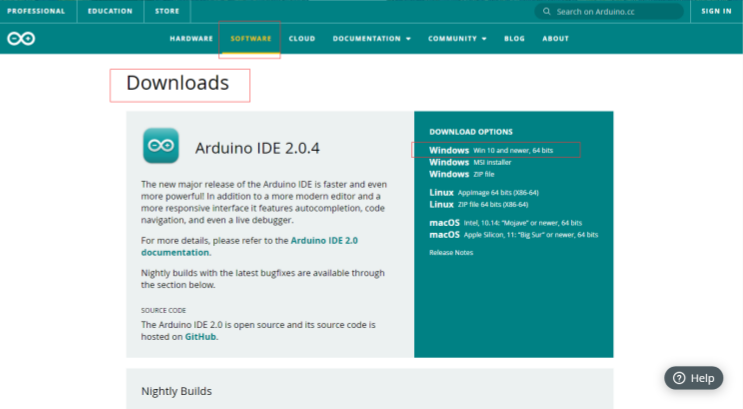Open the Release Notes link
743x409 pixels.
[x=451, y=253]
